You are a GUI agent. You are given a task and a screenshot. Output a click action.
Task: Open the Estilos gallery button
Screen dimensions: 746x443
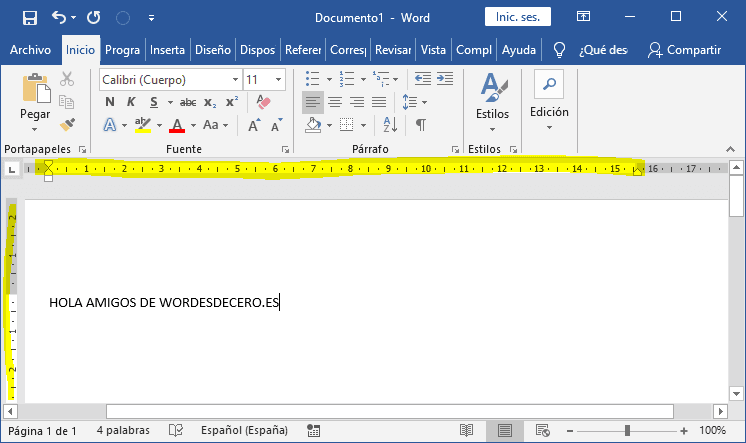(493, 102)
